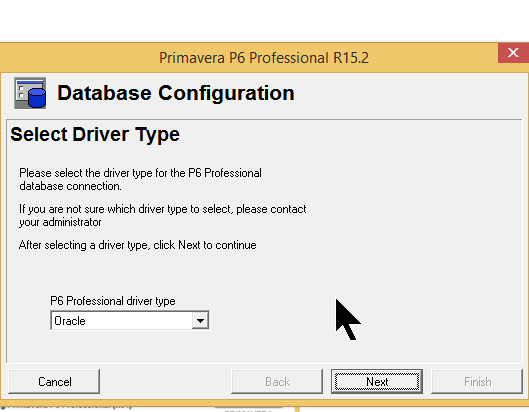The image size is (529, 412).
Task: Click the P6 Professional driver type label
Action: (x=113, y=301)
